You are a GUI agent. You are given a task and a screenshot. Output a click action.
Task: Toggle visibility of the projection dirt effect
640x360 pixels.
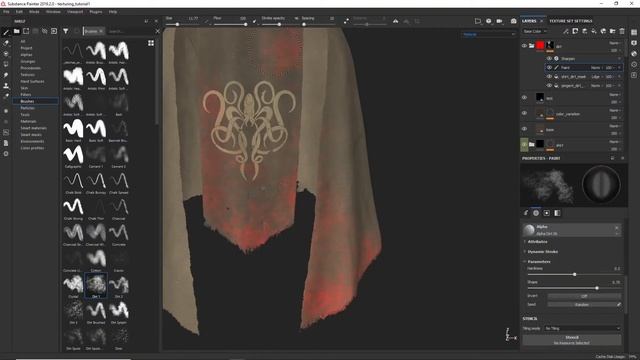click(549, 85)
